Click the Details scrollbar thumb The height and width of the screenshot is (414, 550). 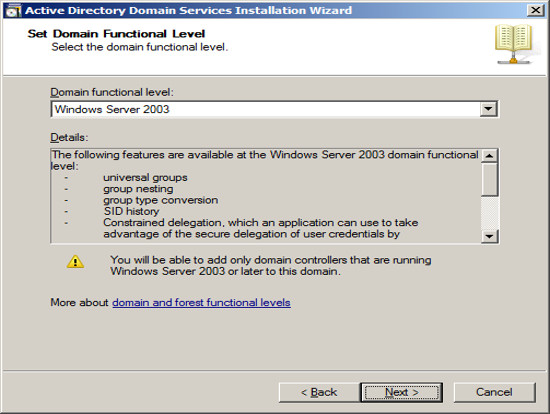click(490, 179)
